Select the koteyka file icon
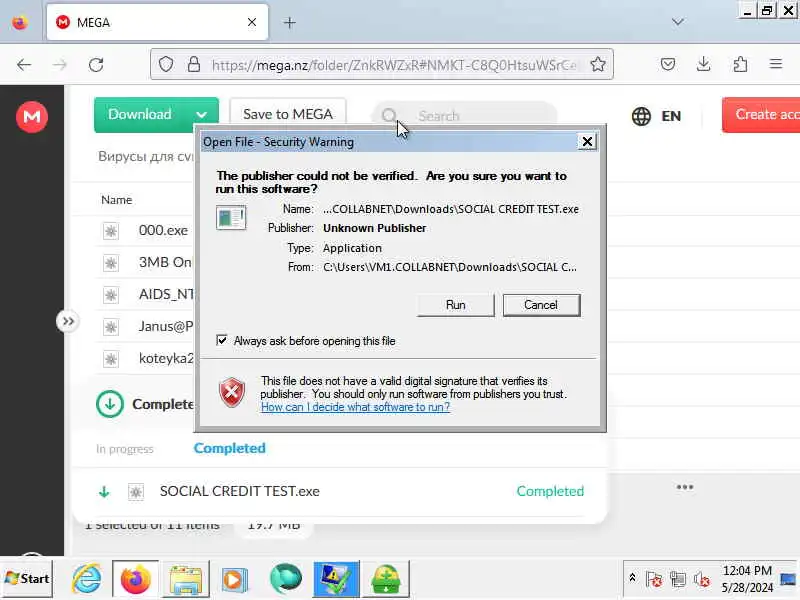 111,359
